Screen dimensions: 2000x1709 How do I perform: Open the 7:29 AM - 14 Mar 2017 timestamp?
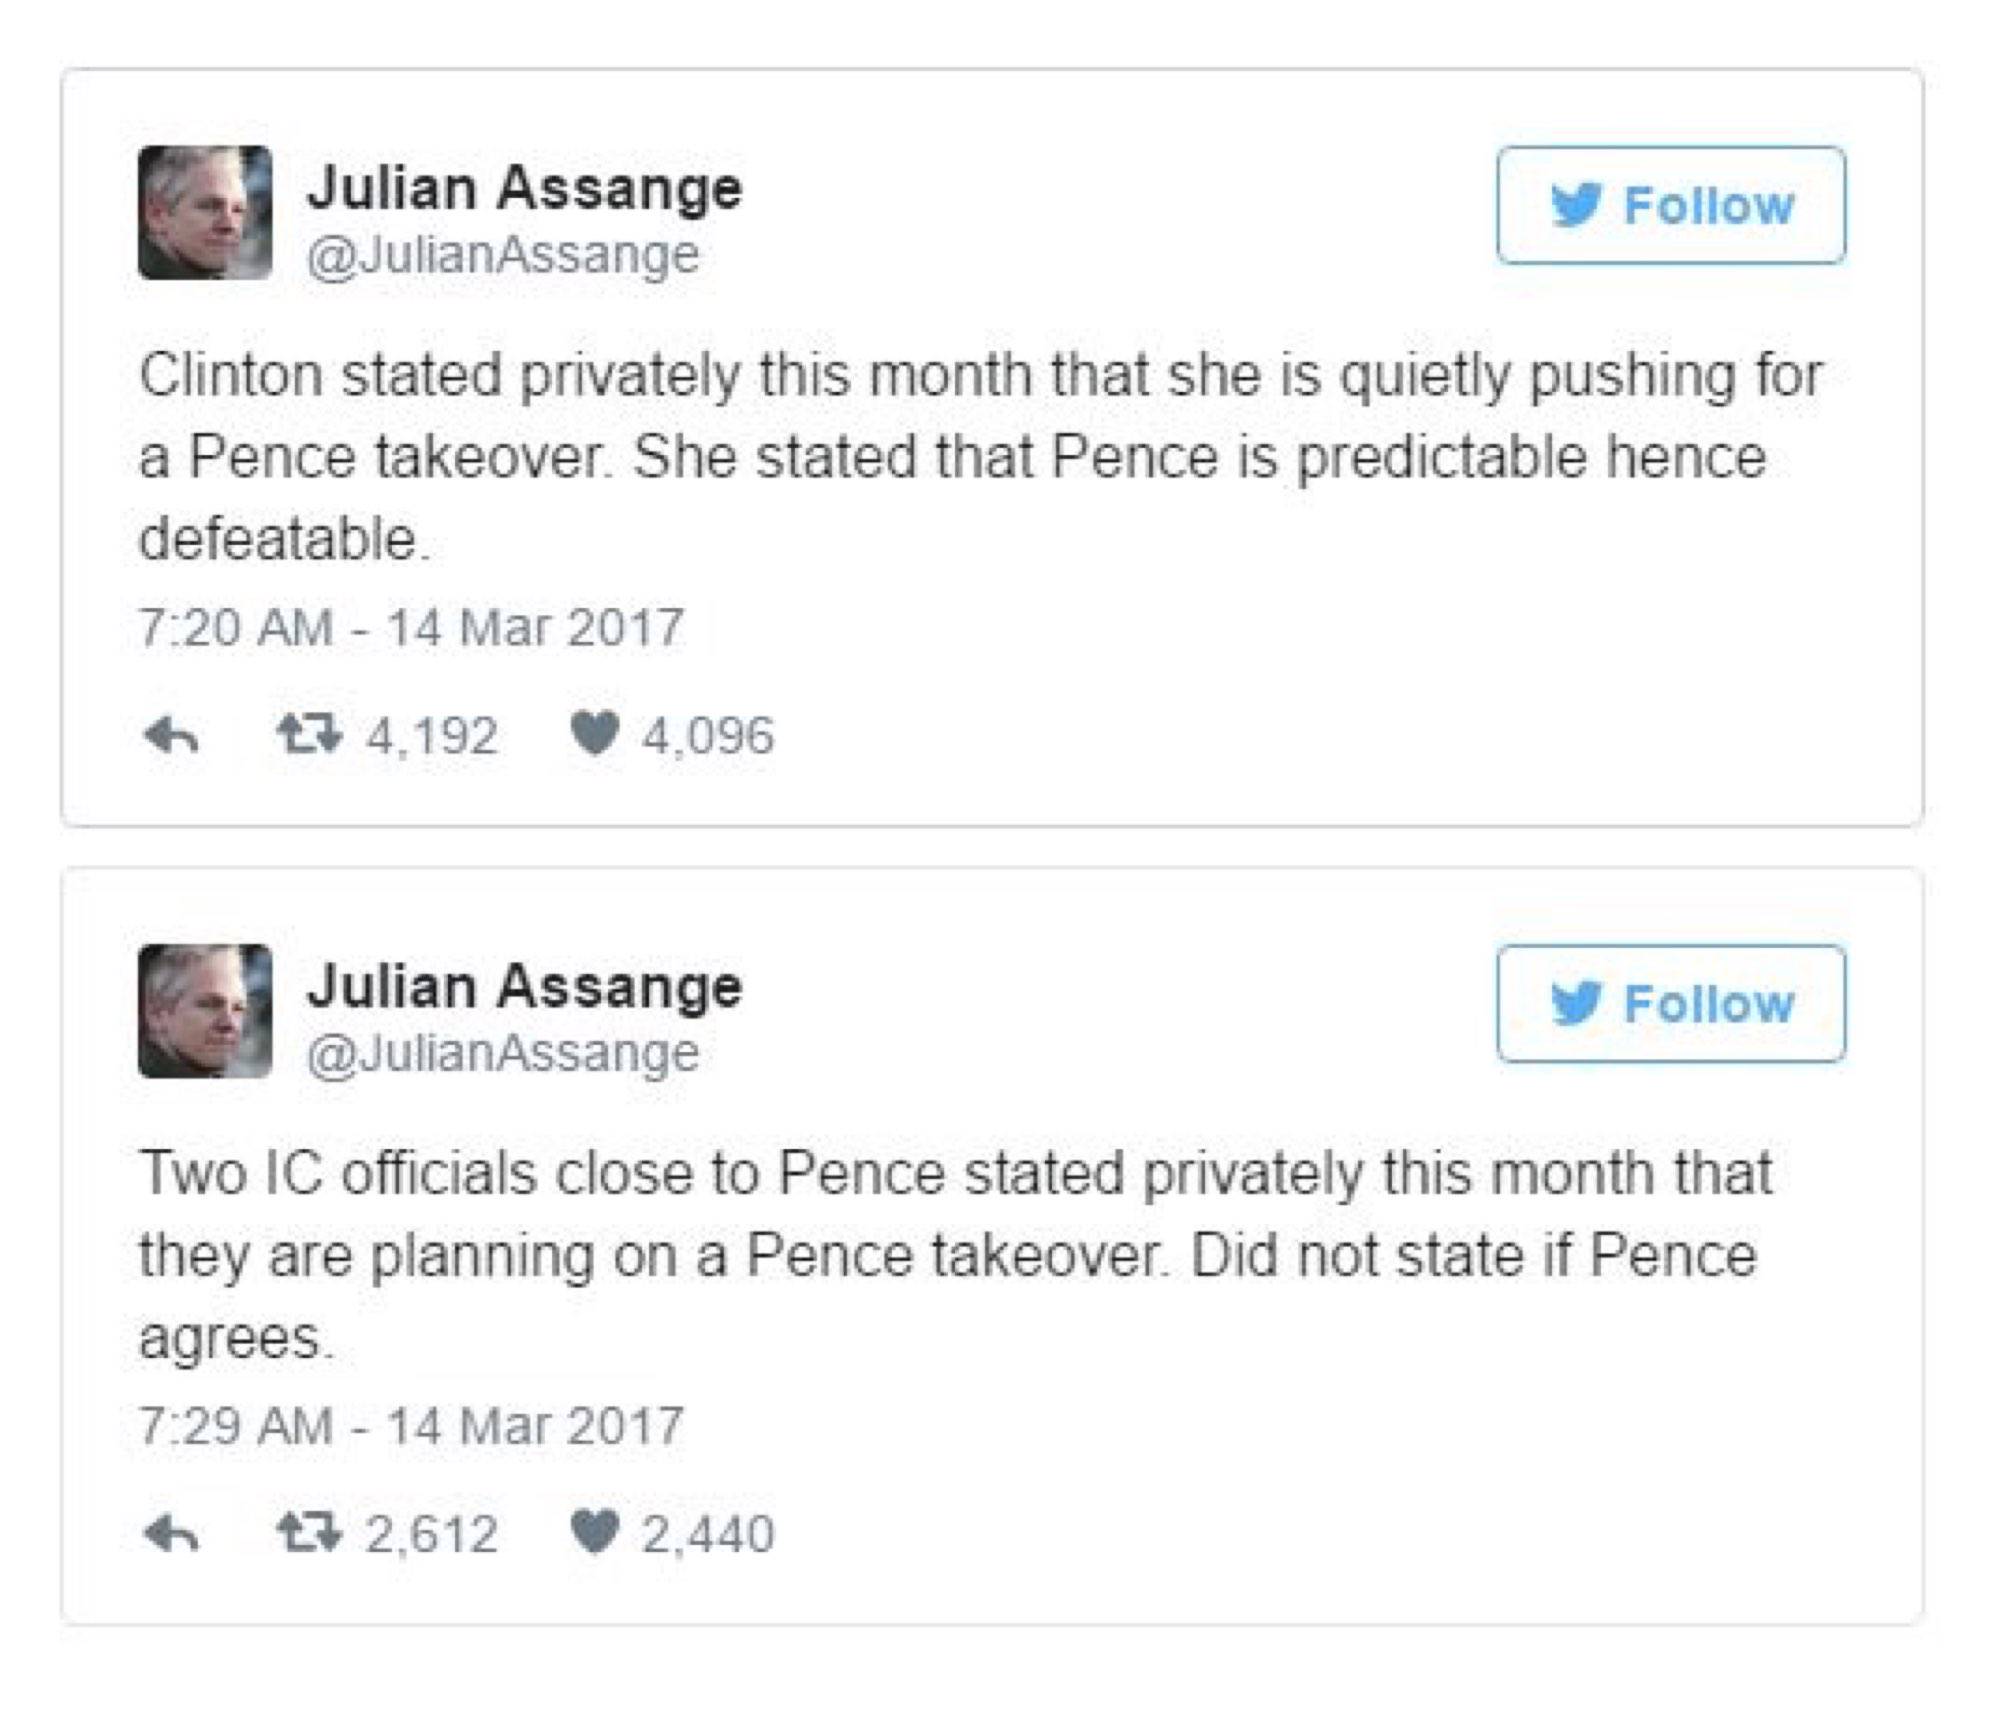410,1426
